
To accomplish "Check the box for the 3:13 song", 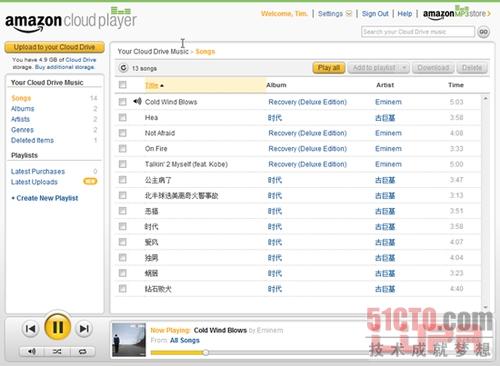I will coord(123,195).
